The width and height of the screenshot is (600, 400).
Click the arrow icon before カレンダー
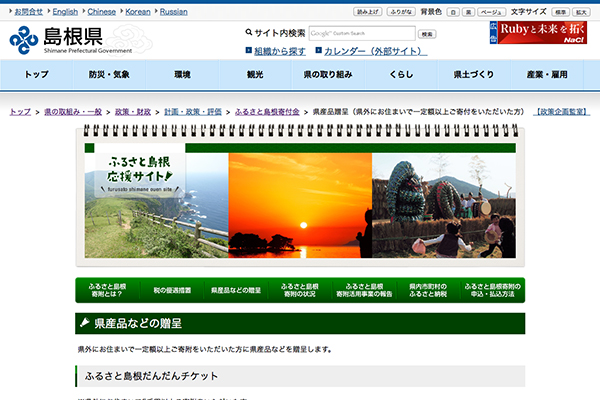click(318, 50)
